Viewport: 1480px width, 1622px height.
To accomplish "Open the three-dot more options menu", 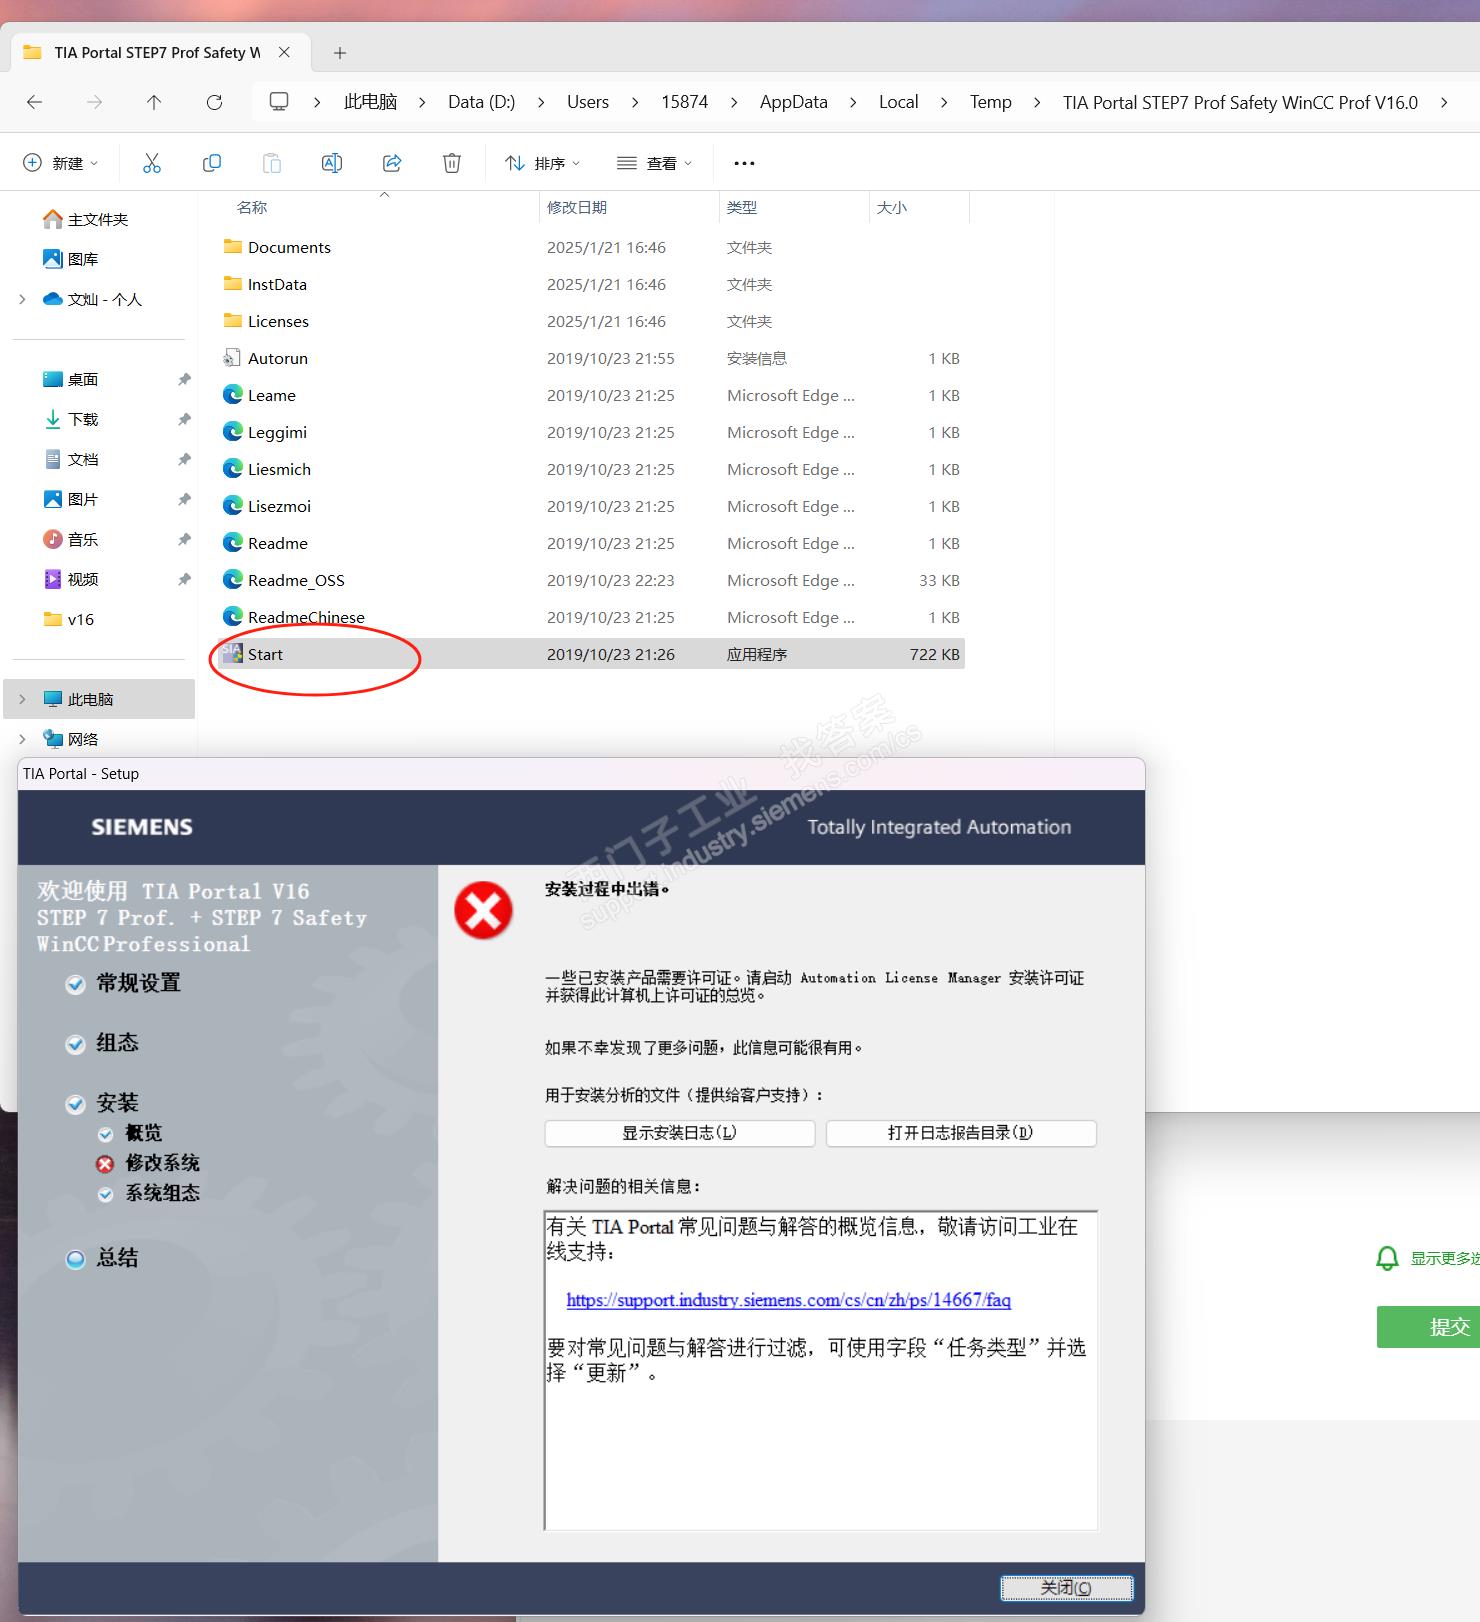I will click(x=744, y=163).
